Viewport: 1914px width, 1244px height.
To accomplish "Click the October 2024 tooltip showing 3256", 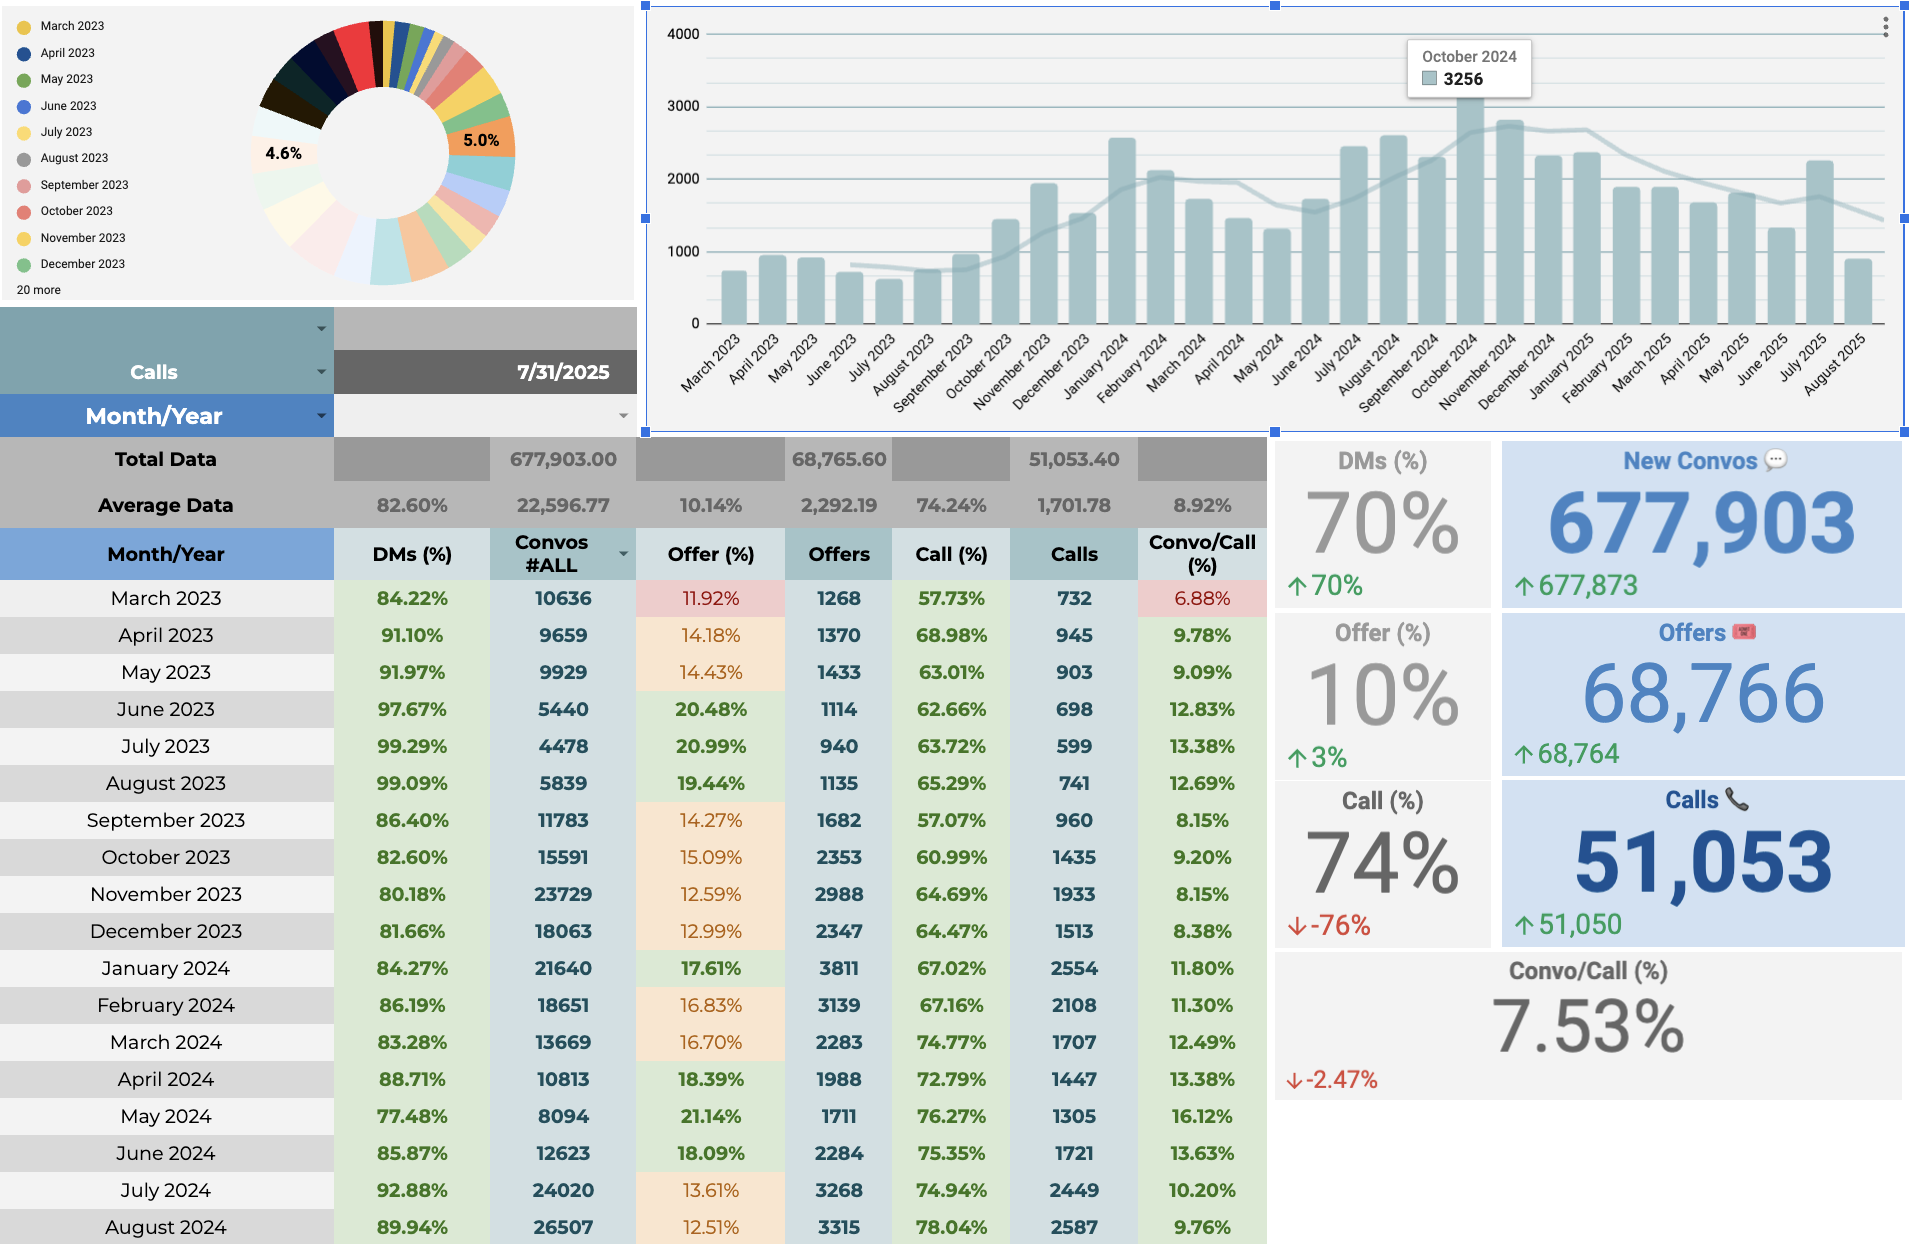I will pyautogui.click(x=1469, y=69).
